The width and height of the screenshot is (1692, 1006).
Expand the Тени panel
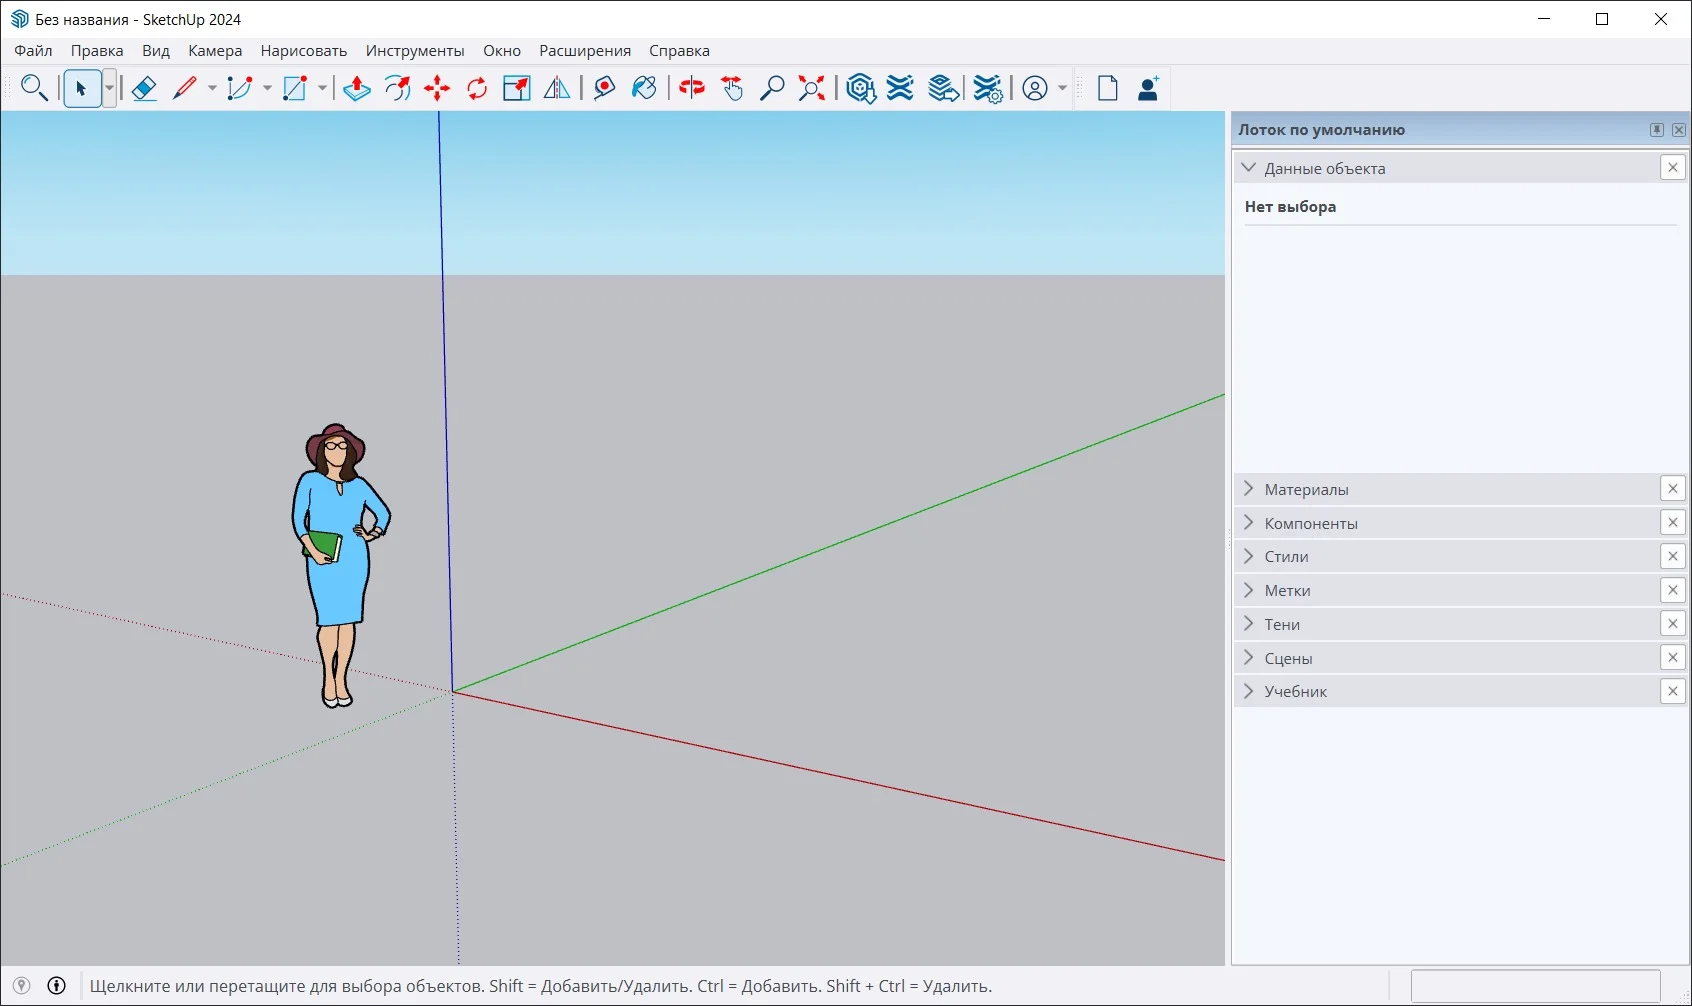[x=1249, y=624]
